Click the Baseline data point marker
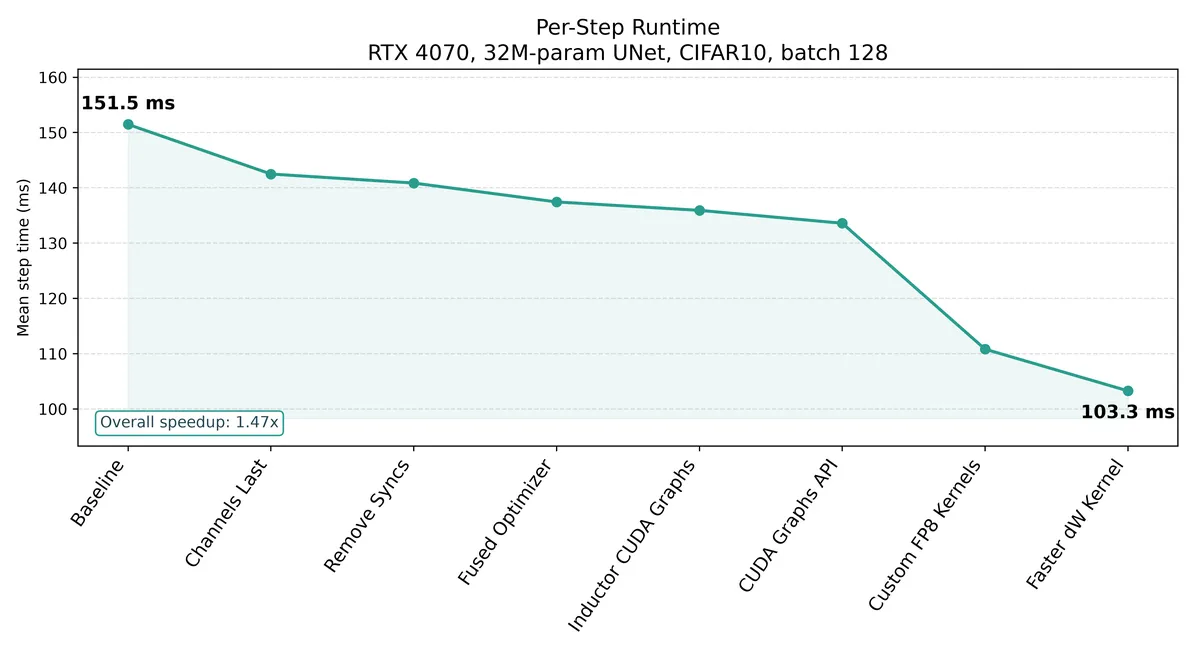1200x654 pixels. [x=128, y=124]
